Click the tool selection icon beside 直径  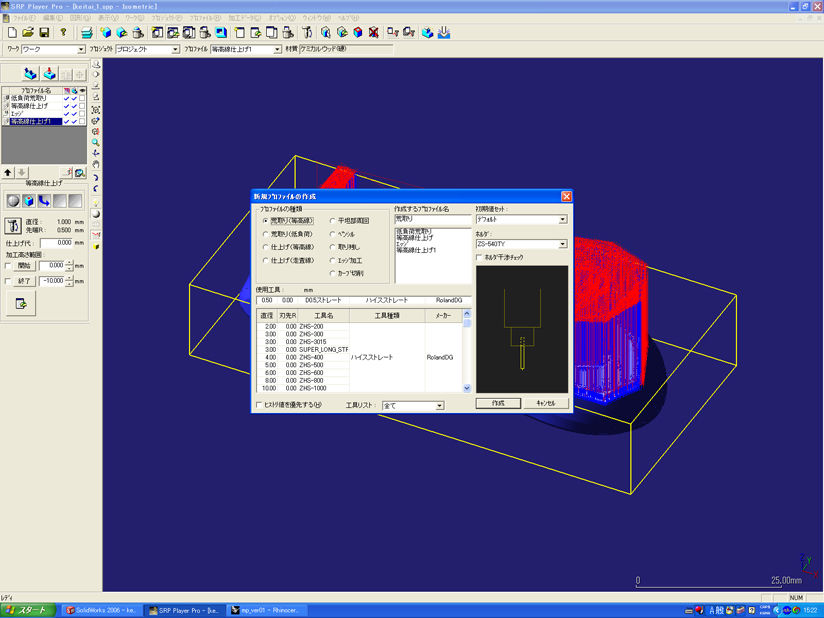(x=15, y=224)
